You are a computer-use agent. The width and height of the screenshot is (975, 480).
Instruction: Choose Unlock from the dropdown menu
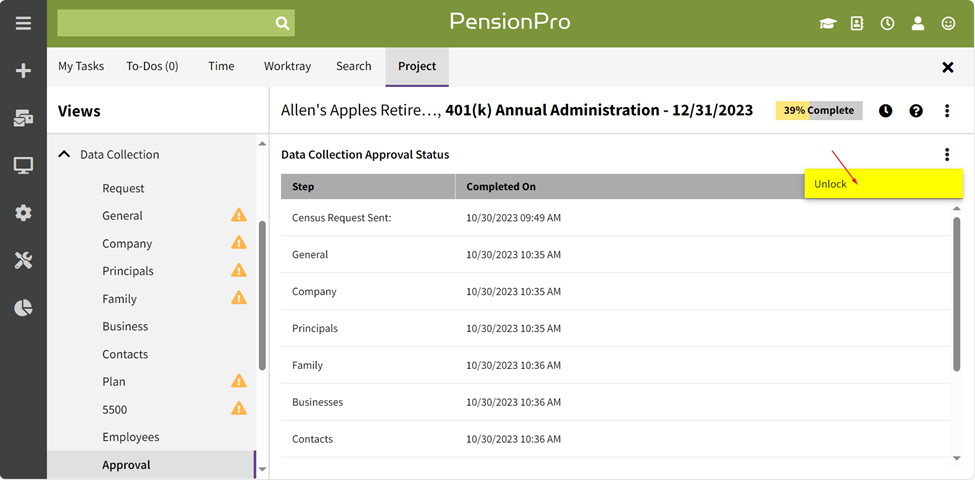point(884,184)
